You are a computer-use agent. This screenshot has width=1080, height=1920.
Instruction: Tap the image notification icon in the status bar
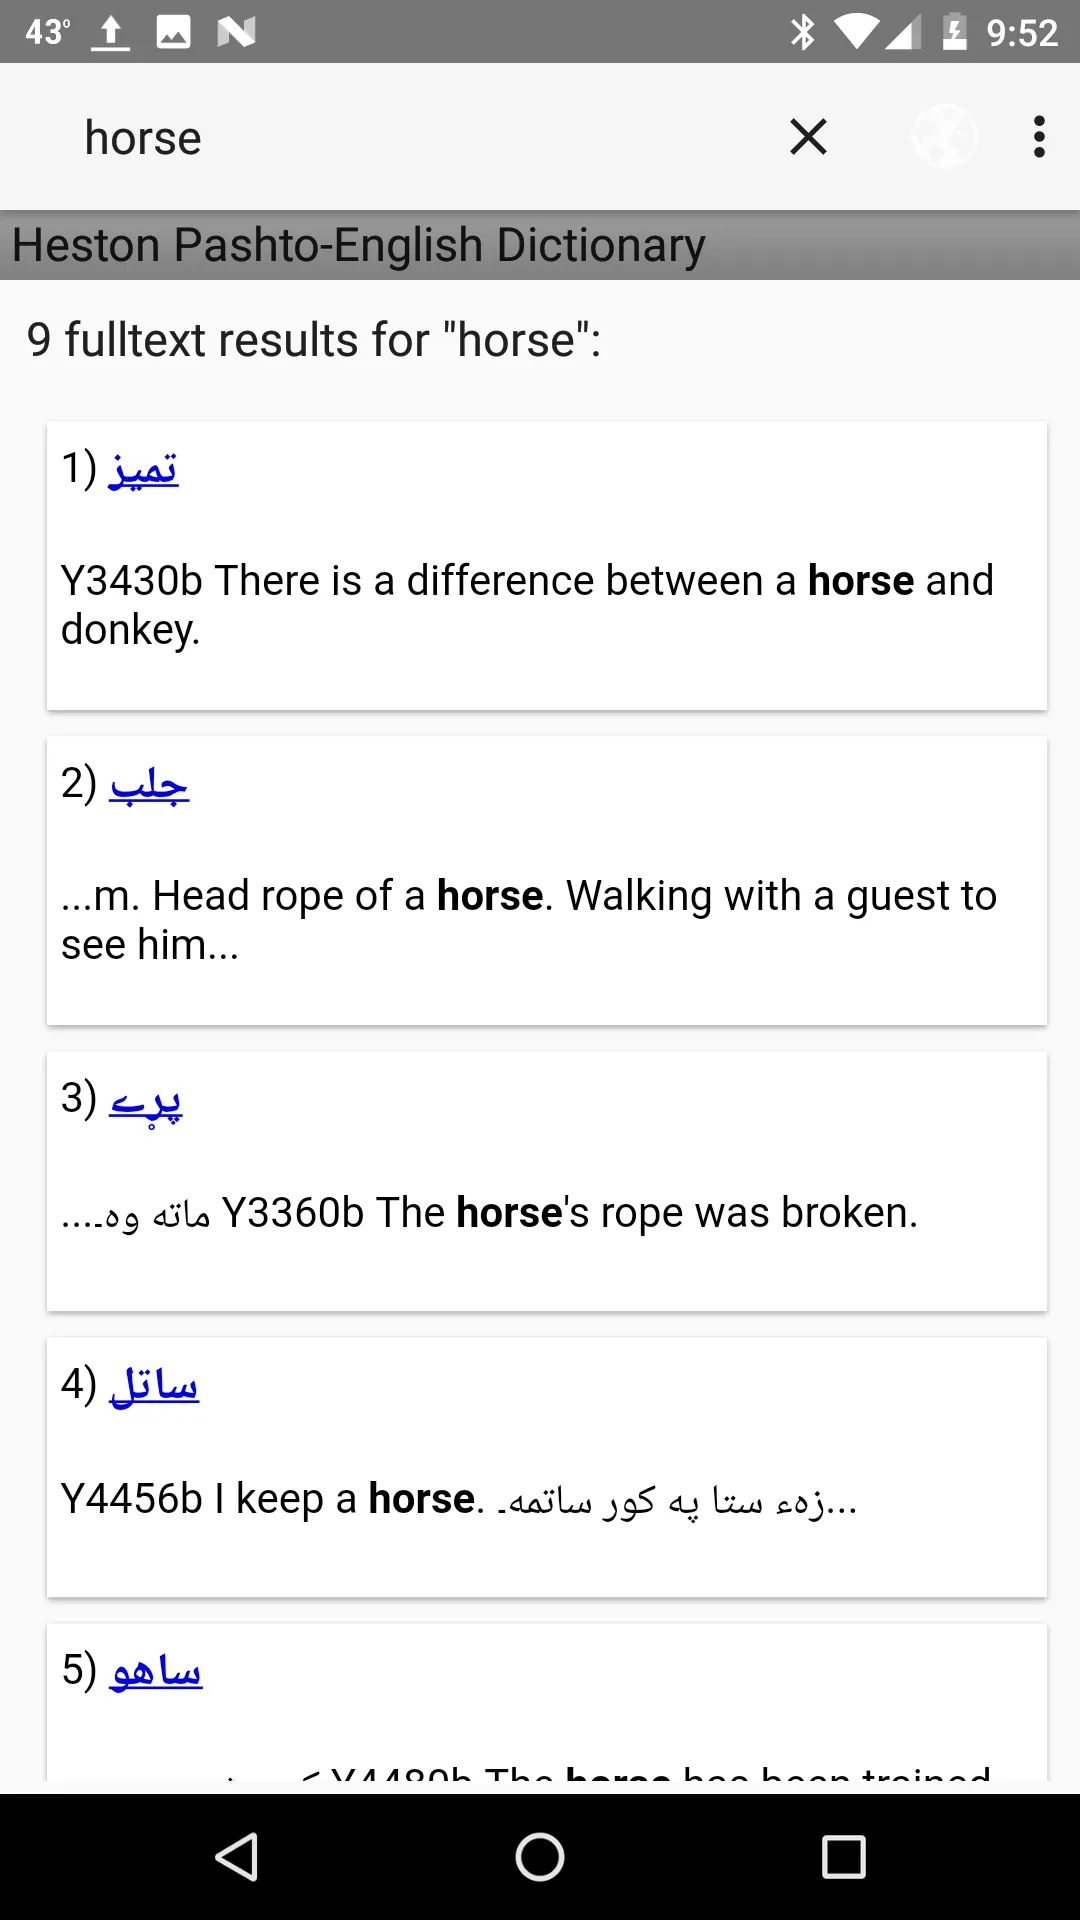click(173, 32)
